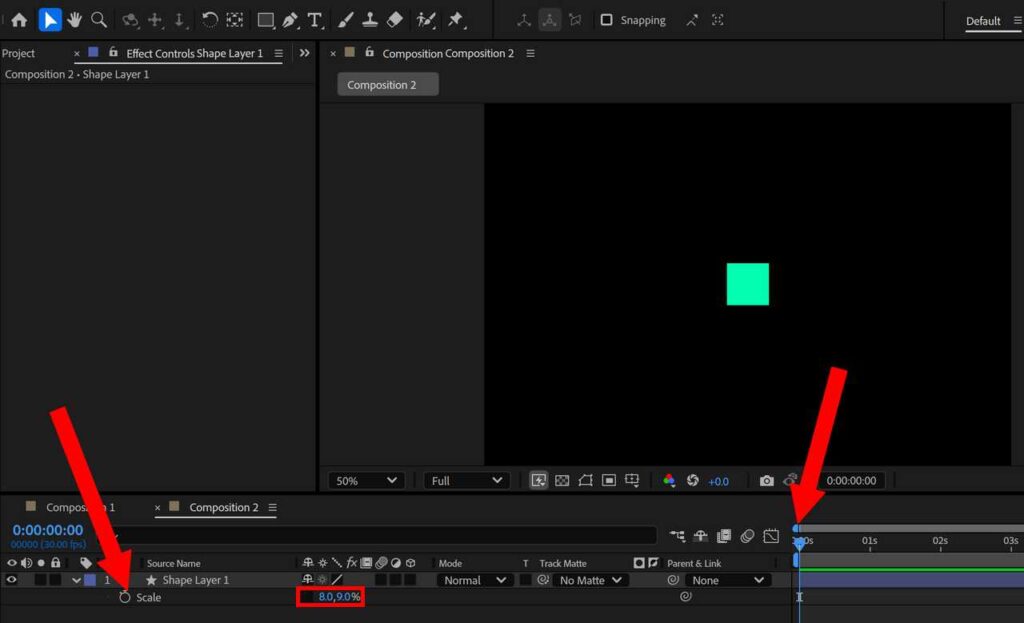The image size is (1024, 623).
Task: Select the Eraser tool
Action: [394, 20]
